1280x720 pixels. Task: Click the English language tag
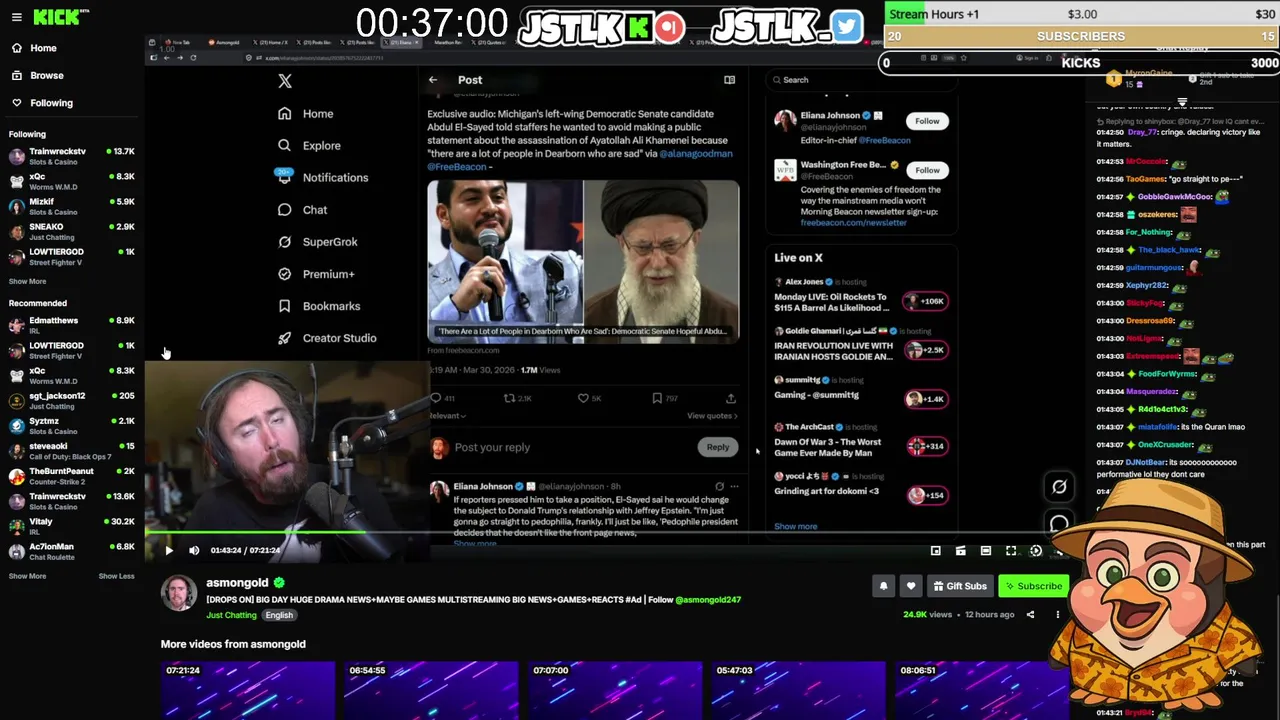pyautogui.click(x=279, y=615)
